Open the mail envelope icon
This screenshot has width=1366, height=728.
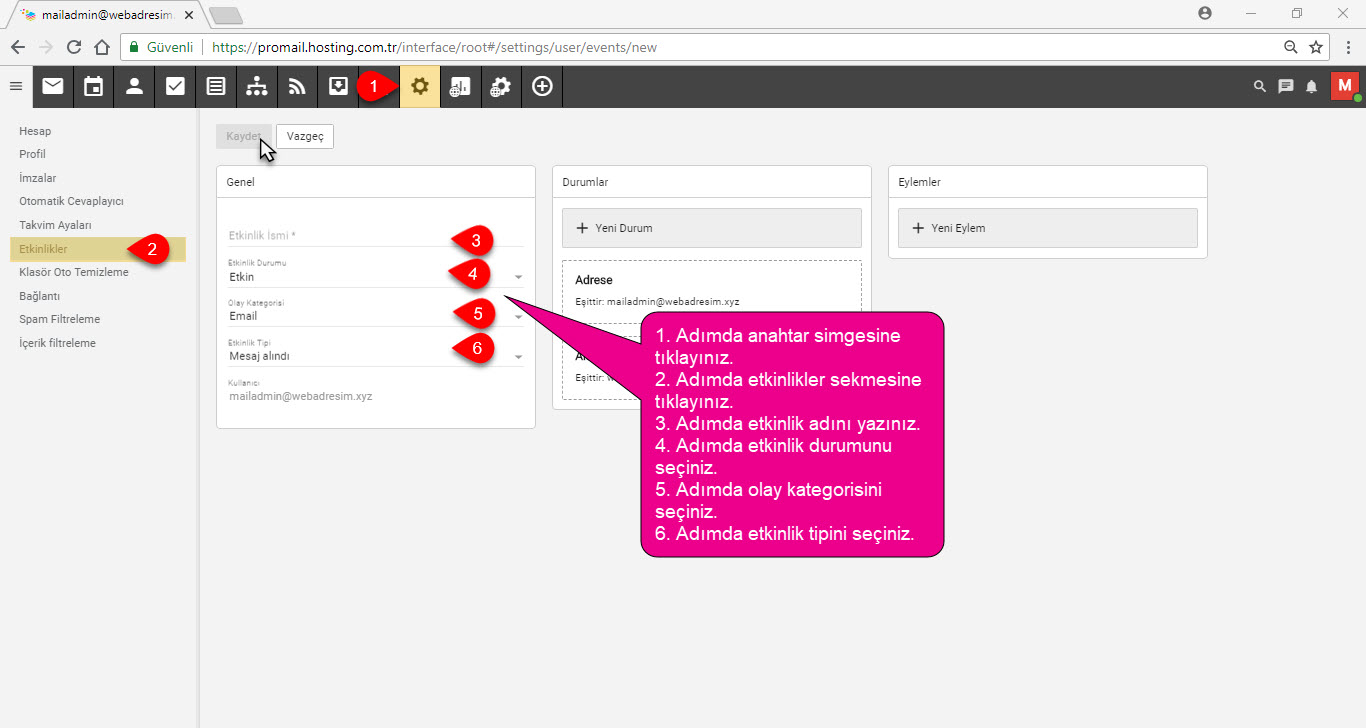tap(52, 87)
